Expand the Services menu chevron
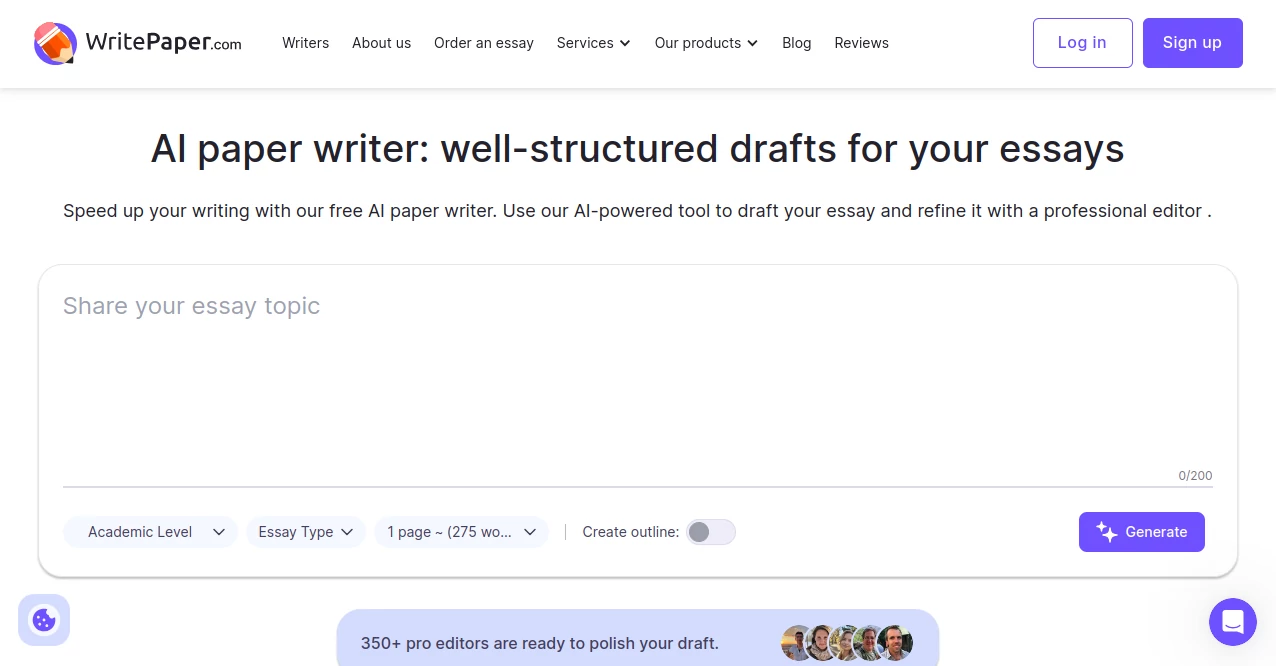 (624, 43)
